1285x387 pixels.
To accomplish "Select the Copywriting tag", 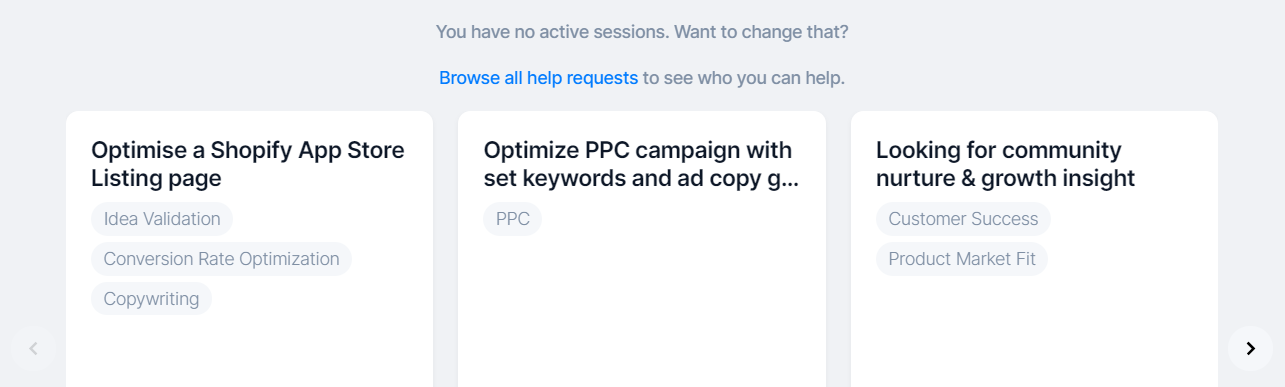I will 151,299.
